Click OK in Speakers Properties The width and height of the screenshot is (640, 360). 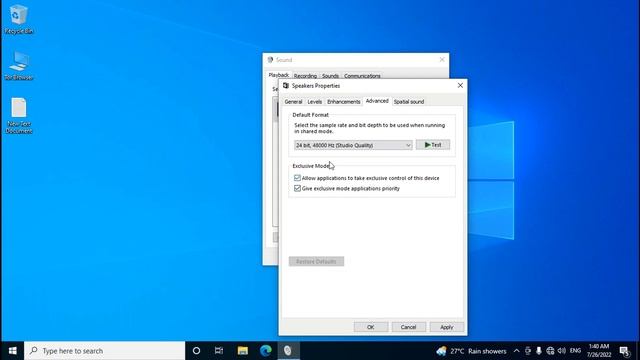tap(371, 327)
